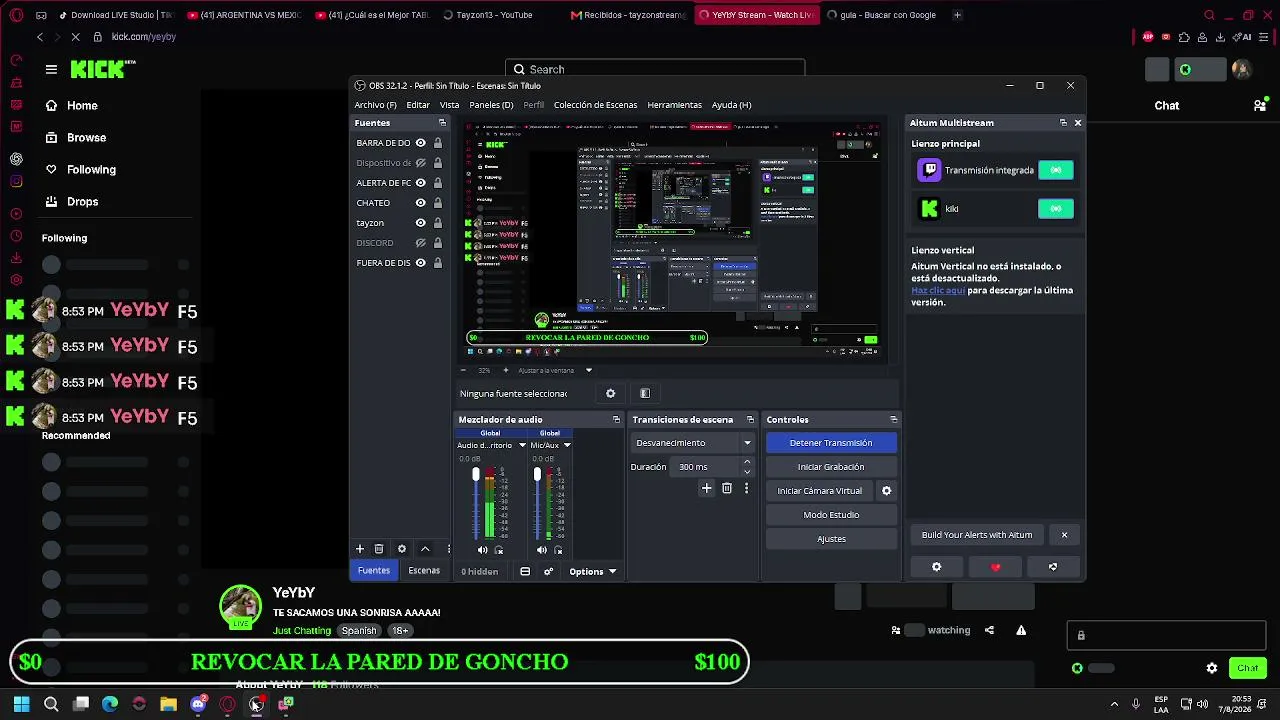This screenshot has height=720, width=1280.
Task: Open source properties gear in Fuentes toolbar
Action: (x=402, y=549)
